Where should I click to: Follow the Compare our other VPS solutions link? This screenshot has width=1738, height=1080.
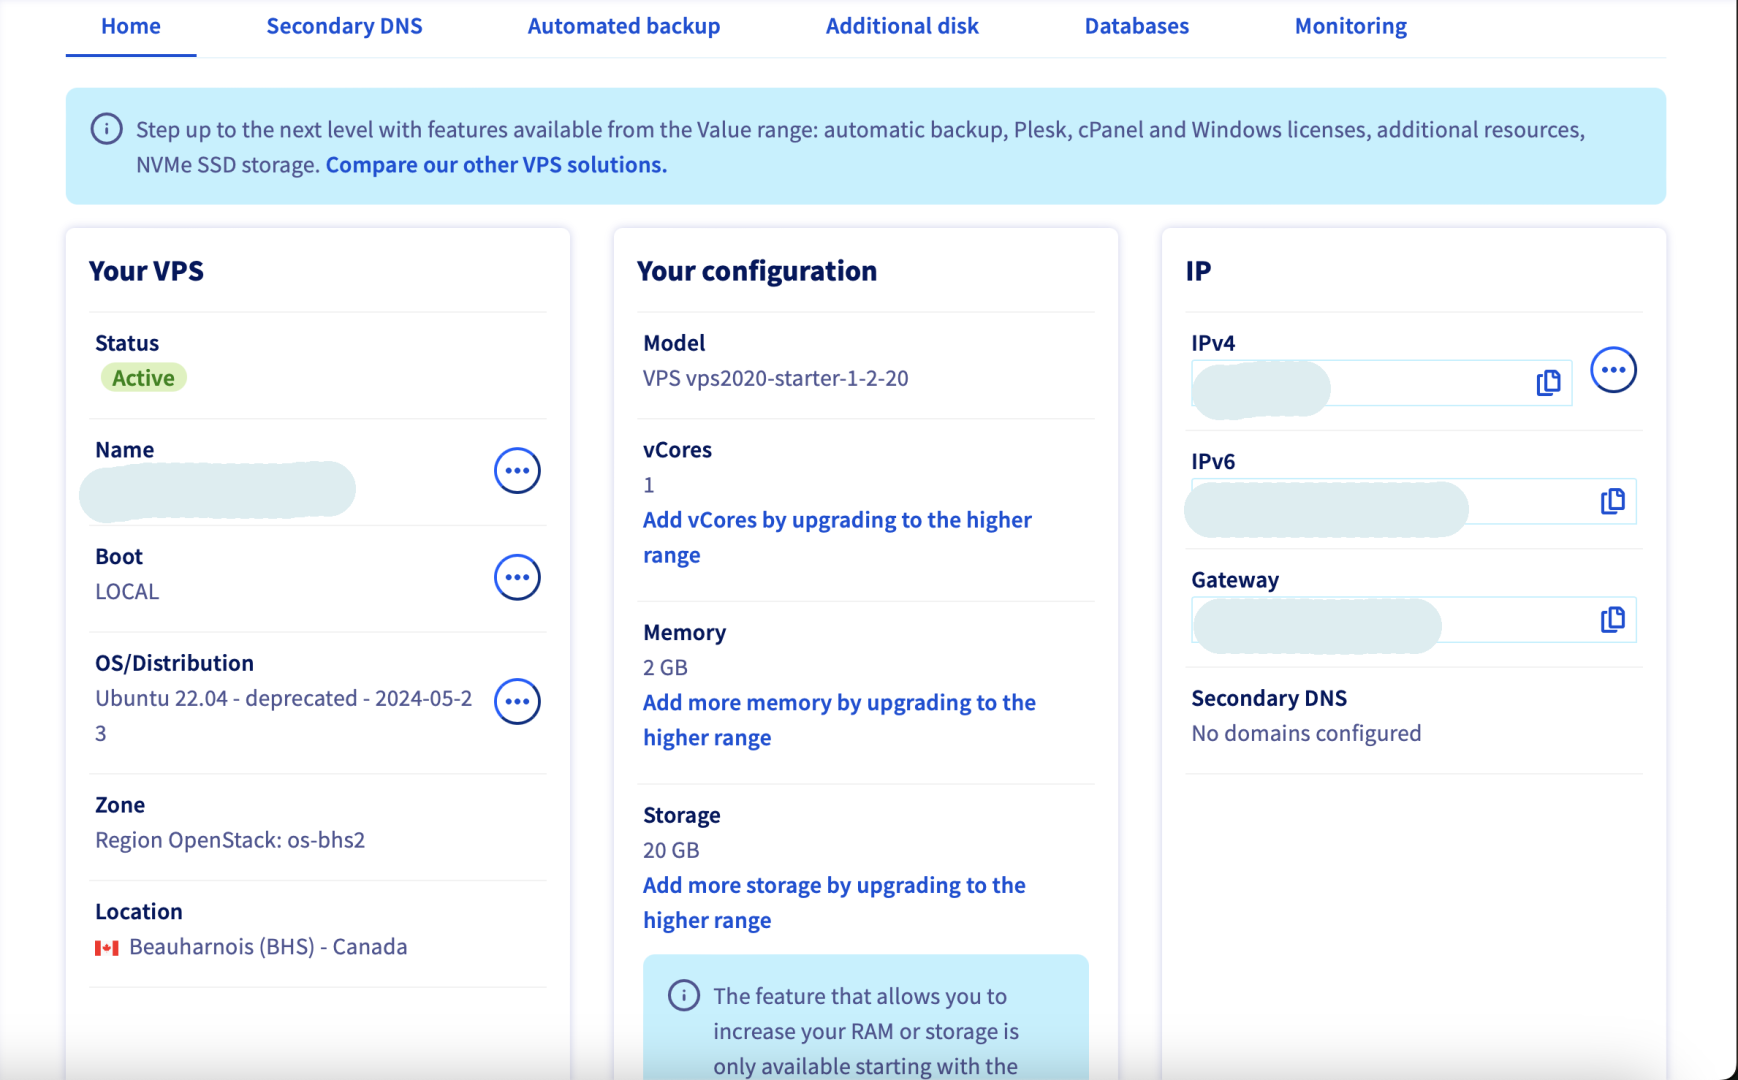[496, 165]
